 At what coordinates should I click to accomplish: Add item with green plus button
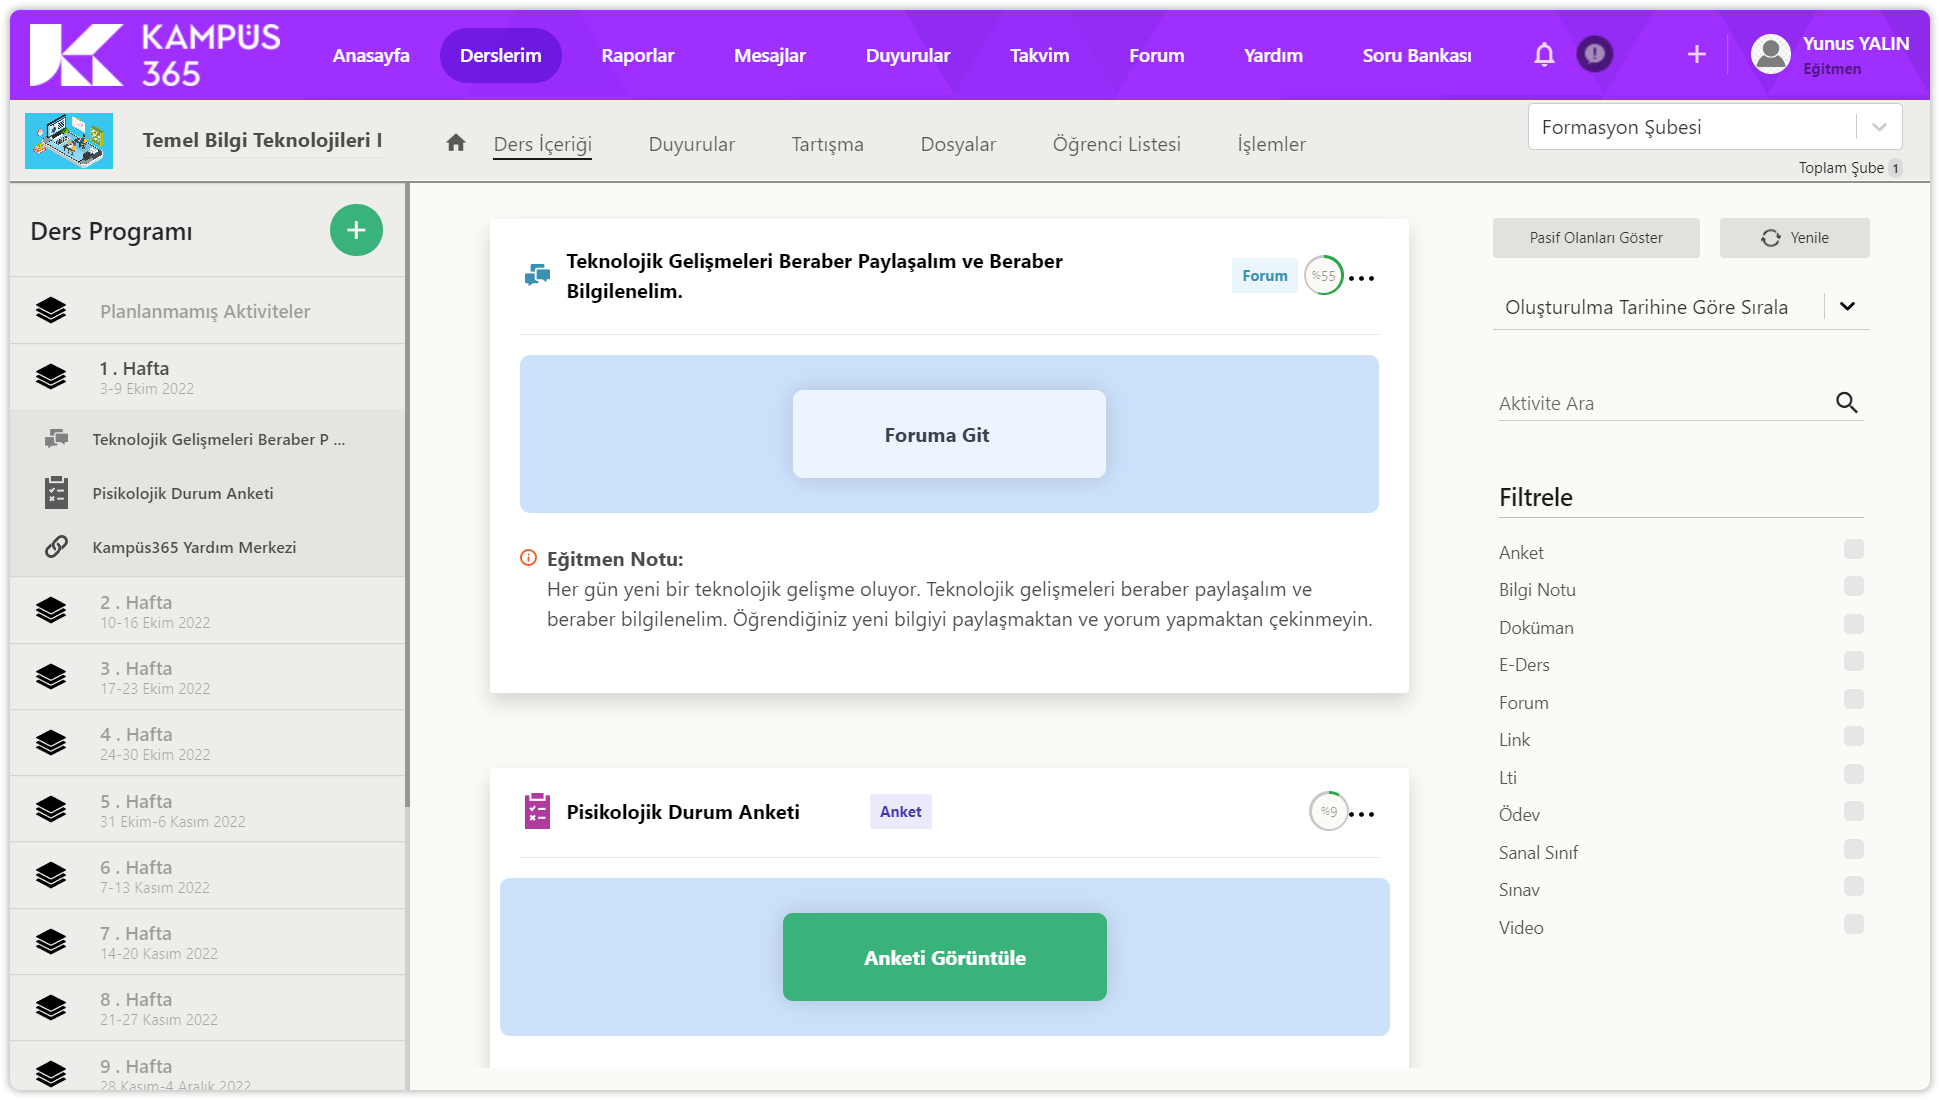point(356,230)
